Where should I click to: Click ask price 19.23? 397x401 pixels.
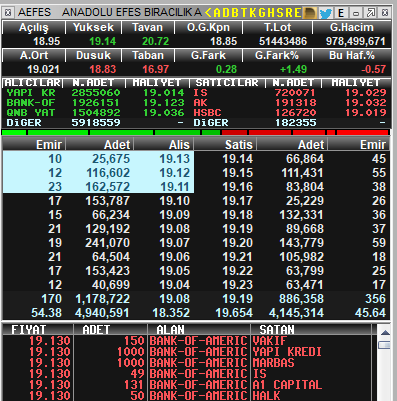(238, 285)
